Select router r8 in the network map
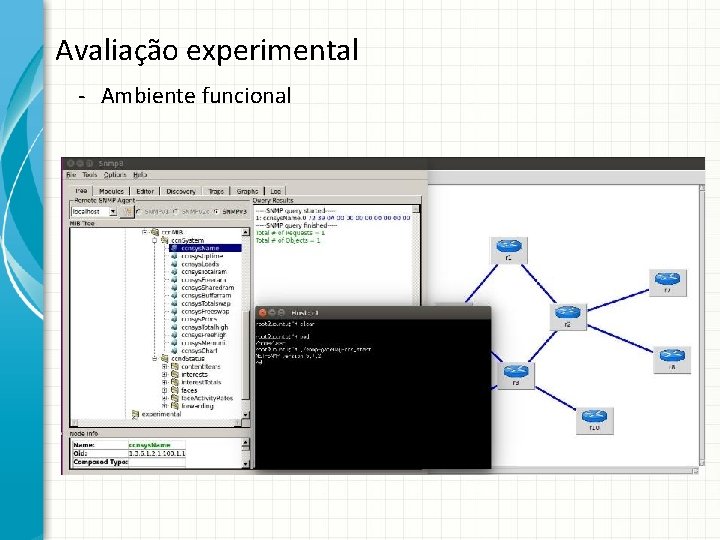Screen dimensions: 720x540 coord(672,360)
